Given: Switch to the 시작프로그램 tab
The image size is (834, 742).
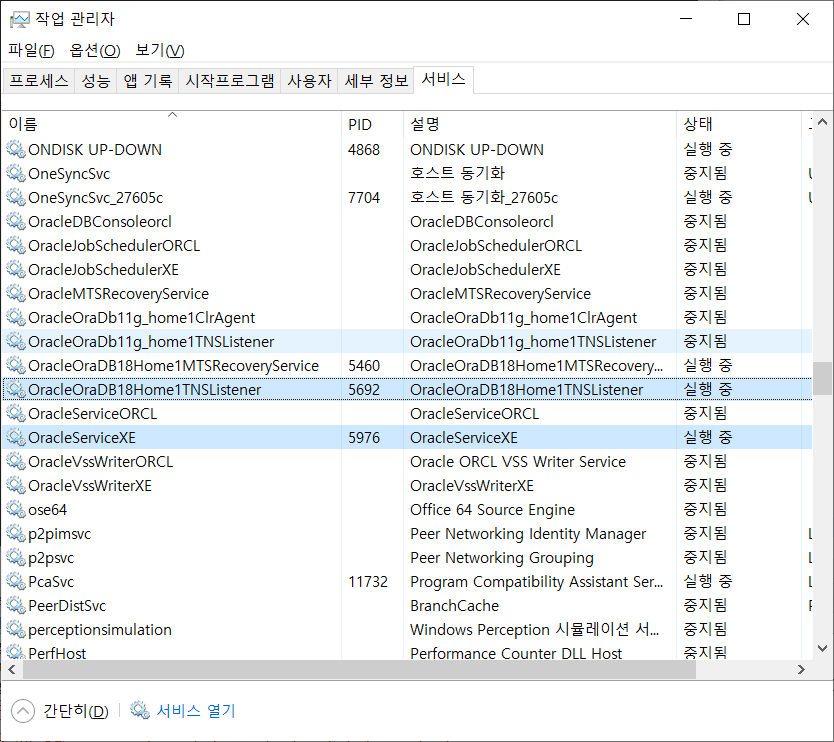Looking at the screenshot, I should pos(230,80).
